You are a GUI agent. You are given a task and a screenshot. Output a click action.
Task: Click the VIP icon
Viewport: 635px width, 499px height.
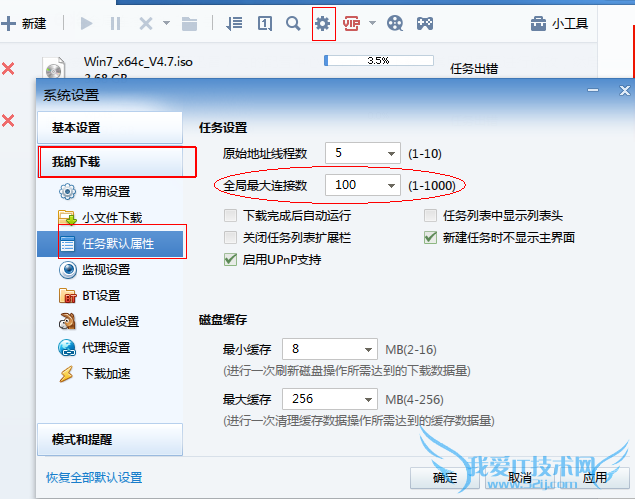coord(351,23)
